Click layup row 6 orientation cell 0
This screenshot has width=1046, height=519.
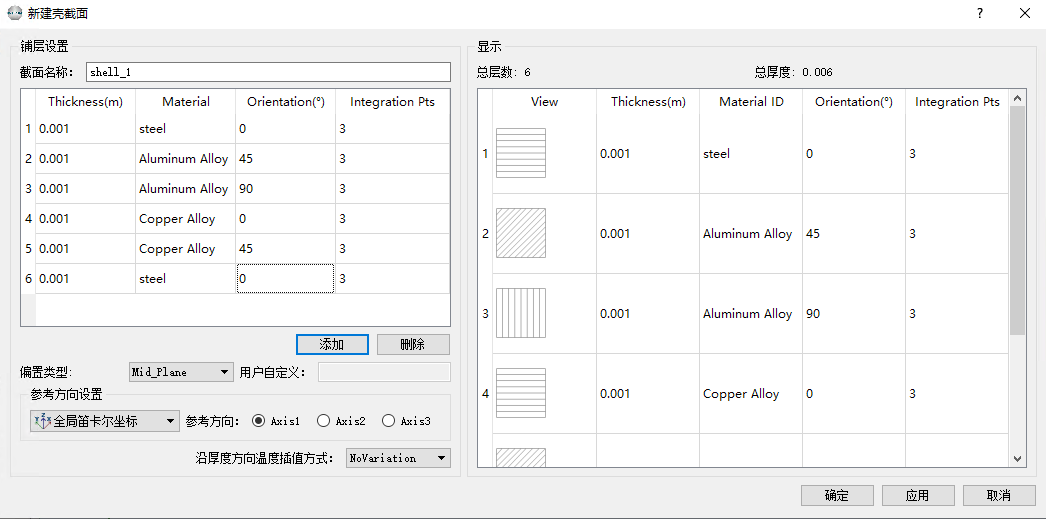point(286,278)
